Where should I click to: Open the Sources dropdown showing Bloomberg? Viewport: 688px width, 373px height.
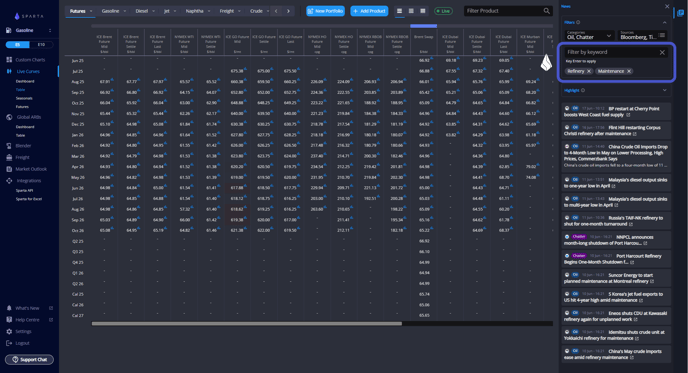[643, 35]
